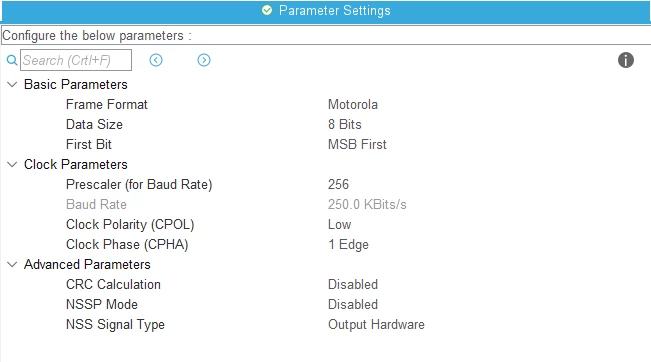Change Clock Polarity value Low
This screenshot has width=651, height=362.
click(340, 225)
